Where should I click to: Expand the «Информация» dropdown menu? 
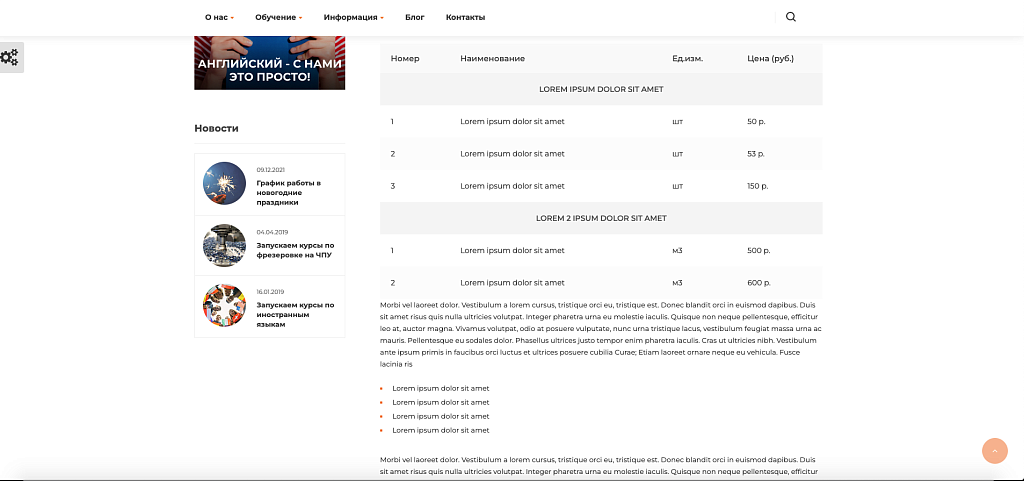tap(353, 18)
